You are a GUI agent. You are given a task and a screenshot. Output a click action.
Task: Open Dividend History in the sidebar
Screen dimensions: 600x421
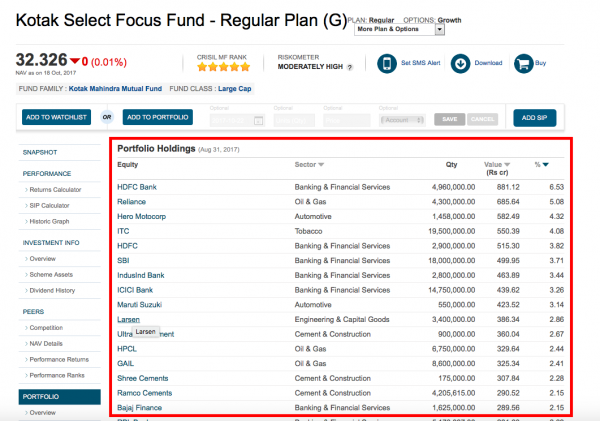[52, 290]
